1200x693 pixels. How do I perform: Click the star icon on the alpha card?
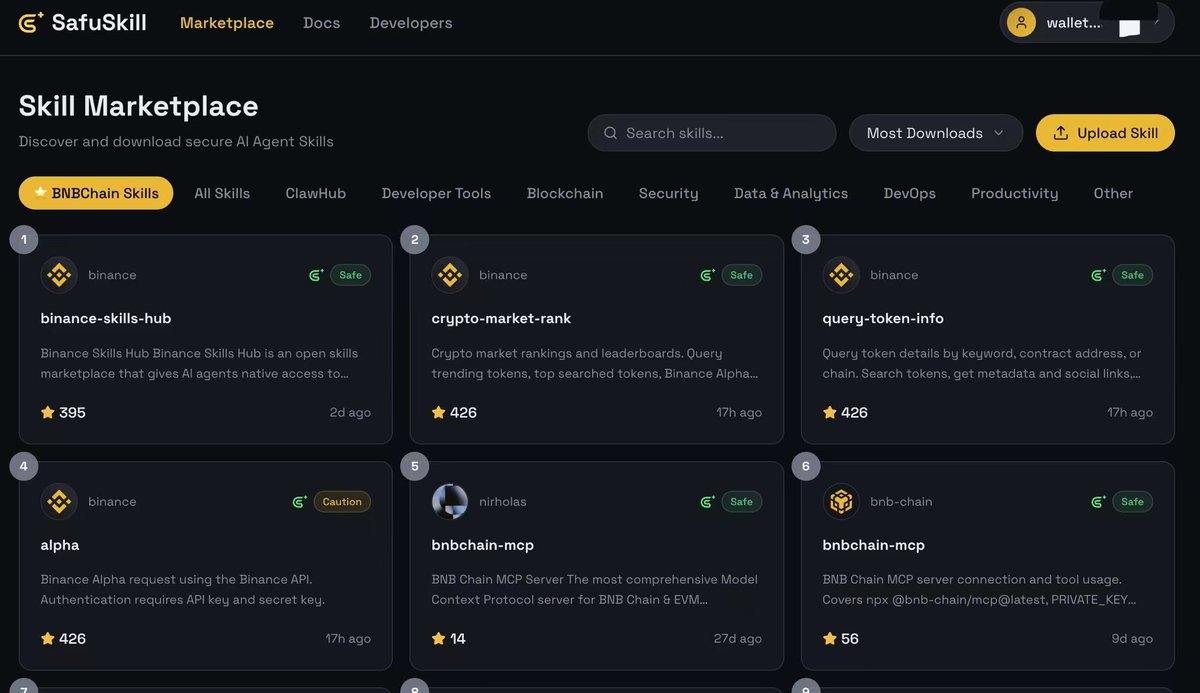point(47,638)
